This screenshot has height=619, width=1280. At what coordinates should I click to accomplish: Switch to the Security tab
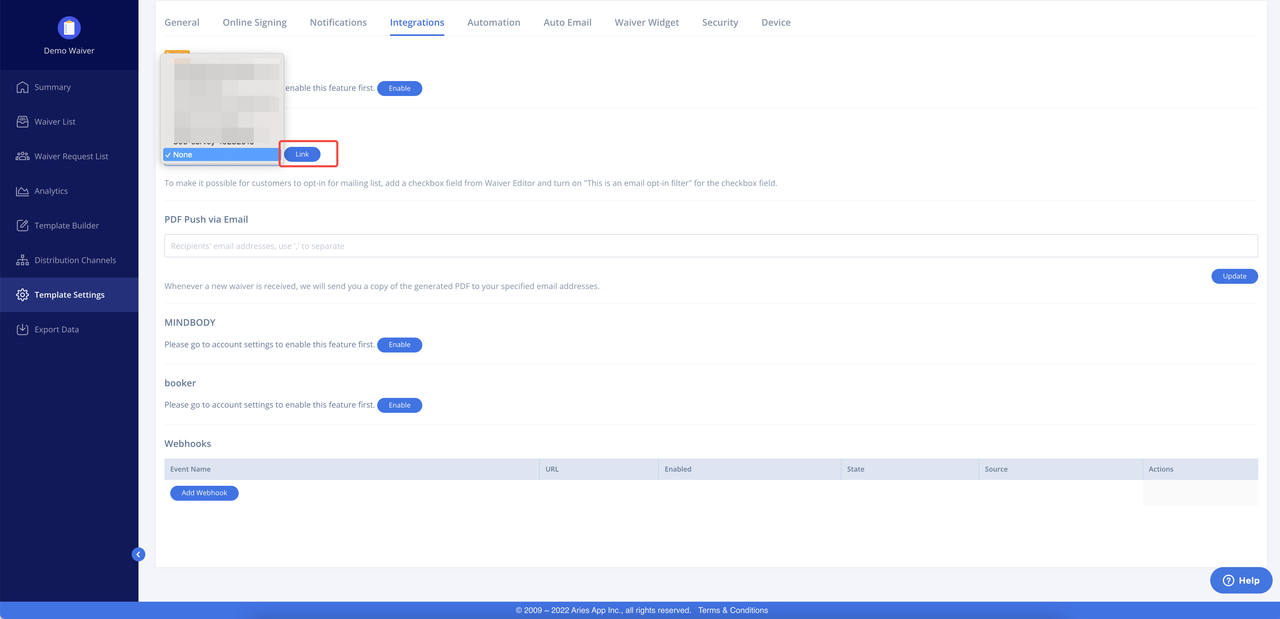click(720, 22)
